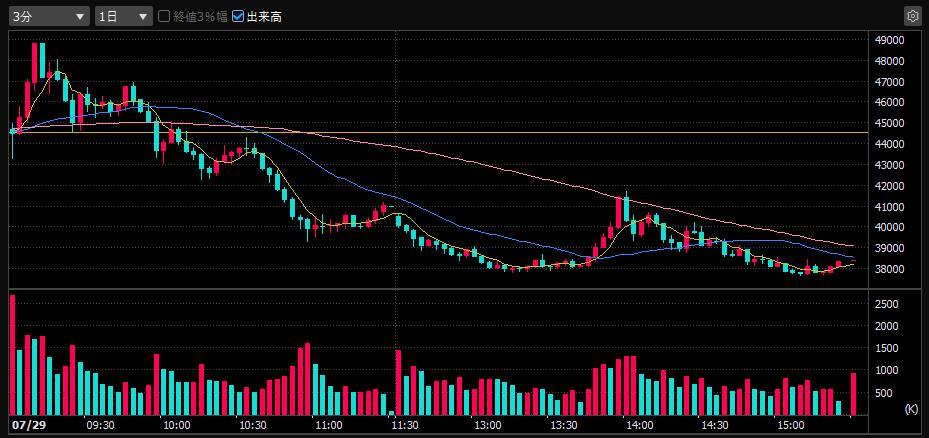Click the 44000 price axis label
The image size is (929, 438).
coord(889,143)
